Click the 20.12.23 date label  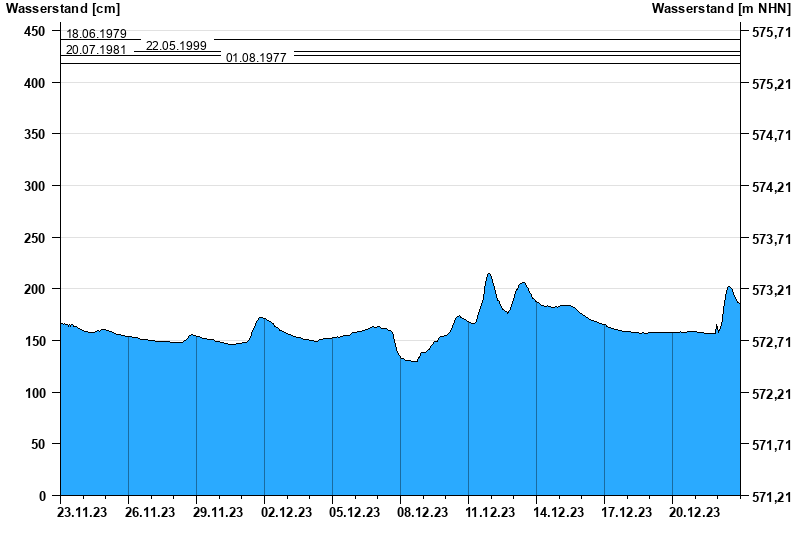pyautogui.click(x=694, y=513)
